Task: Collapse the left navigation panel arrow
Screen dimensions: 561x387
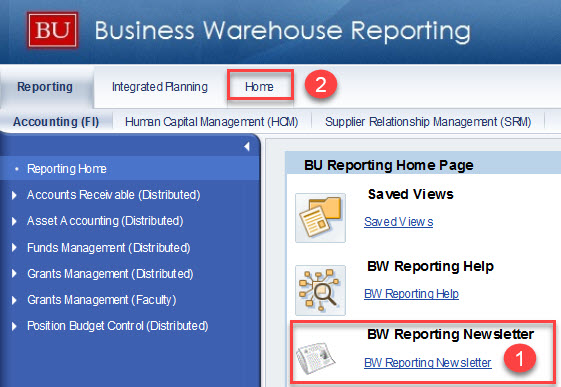Action: (247, 146)
